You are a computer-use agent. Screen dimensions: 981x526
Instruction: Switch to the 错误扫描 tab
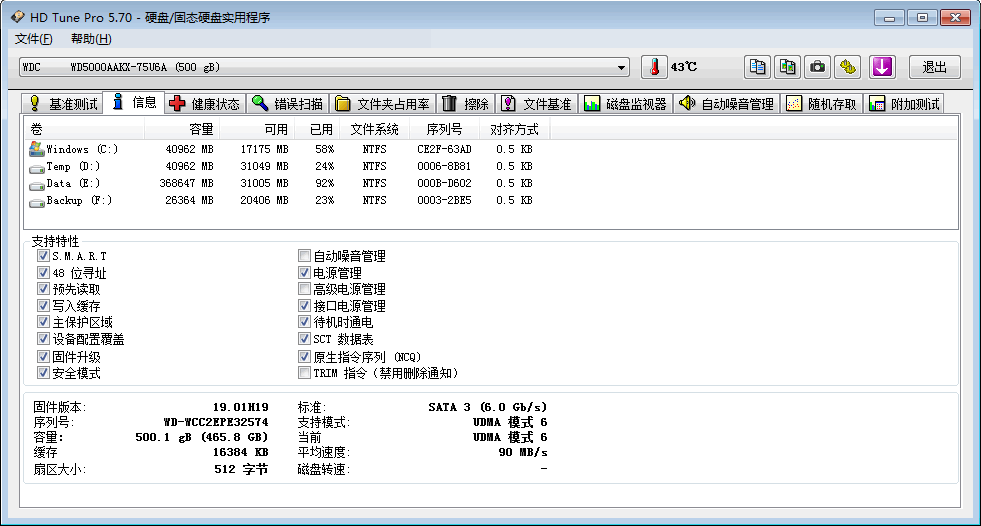point(288,104)
